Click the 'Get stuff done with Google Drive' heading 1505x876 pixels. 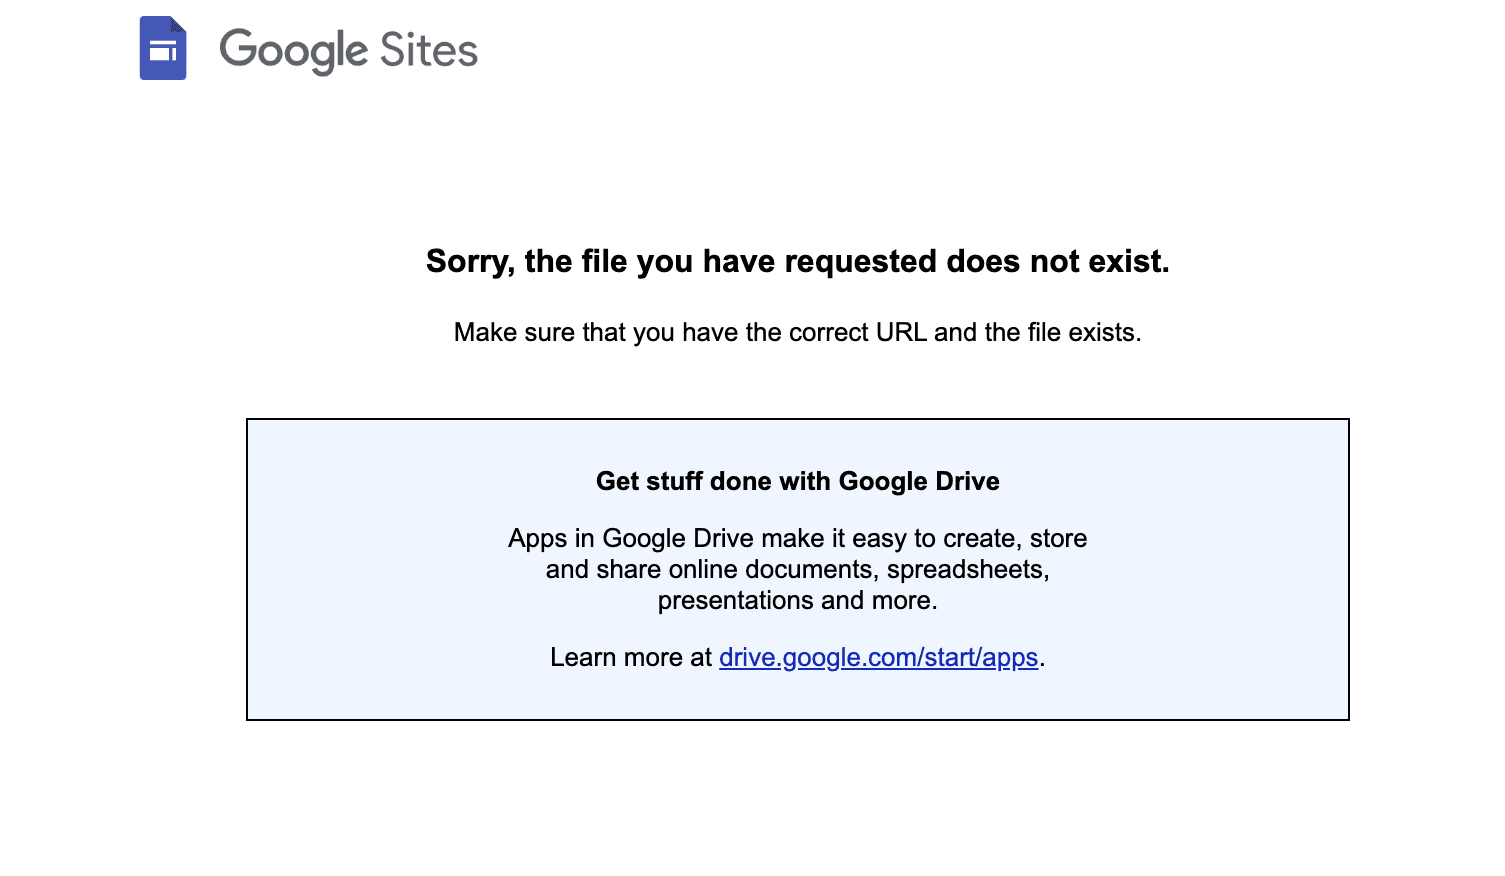pos(797,481)
